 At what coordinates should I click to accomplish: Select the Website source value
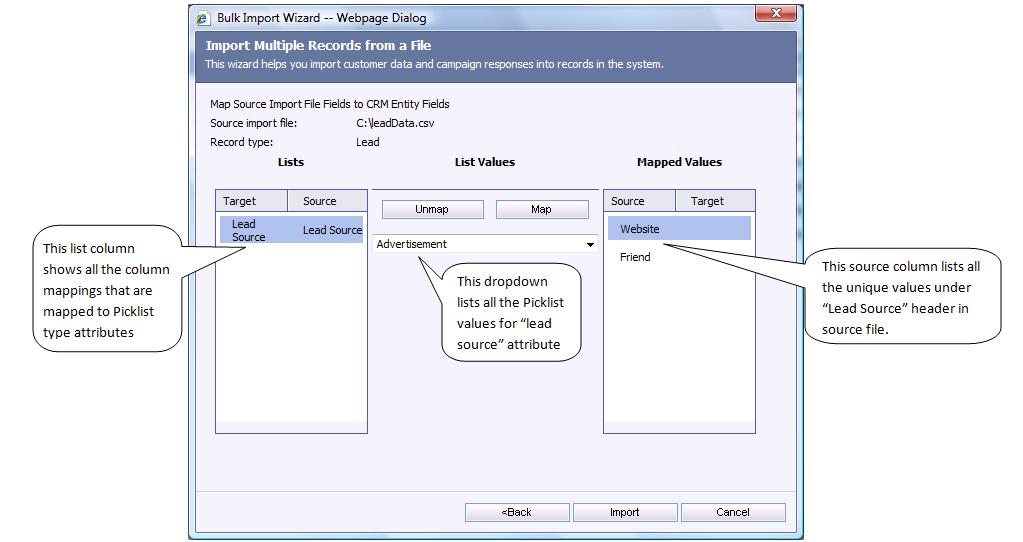[640, 229]
